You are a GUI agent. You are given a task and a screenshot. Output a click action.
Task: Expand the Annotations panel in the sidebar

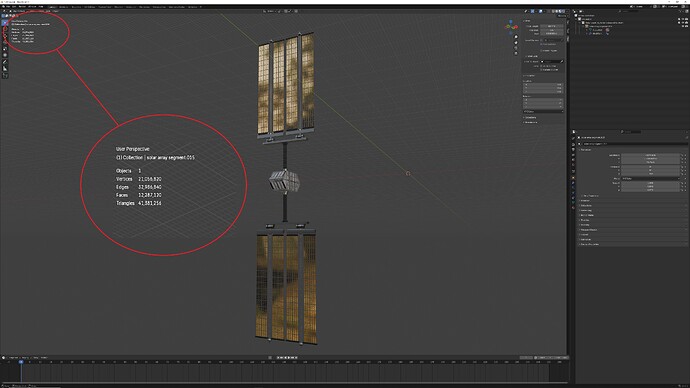pyautogui.click(x=530, y=122)
